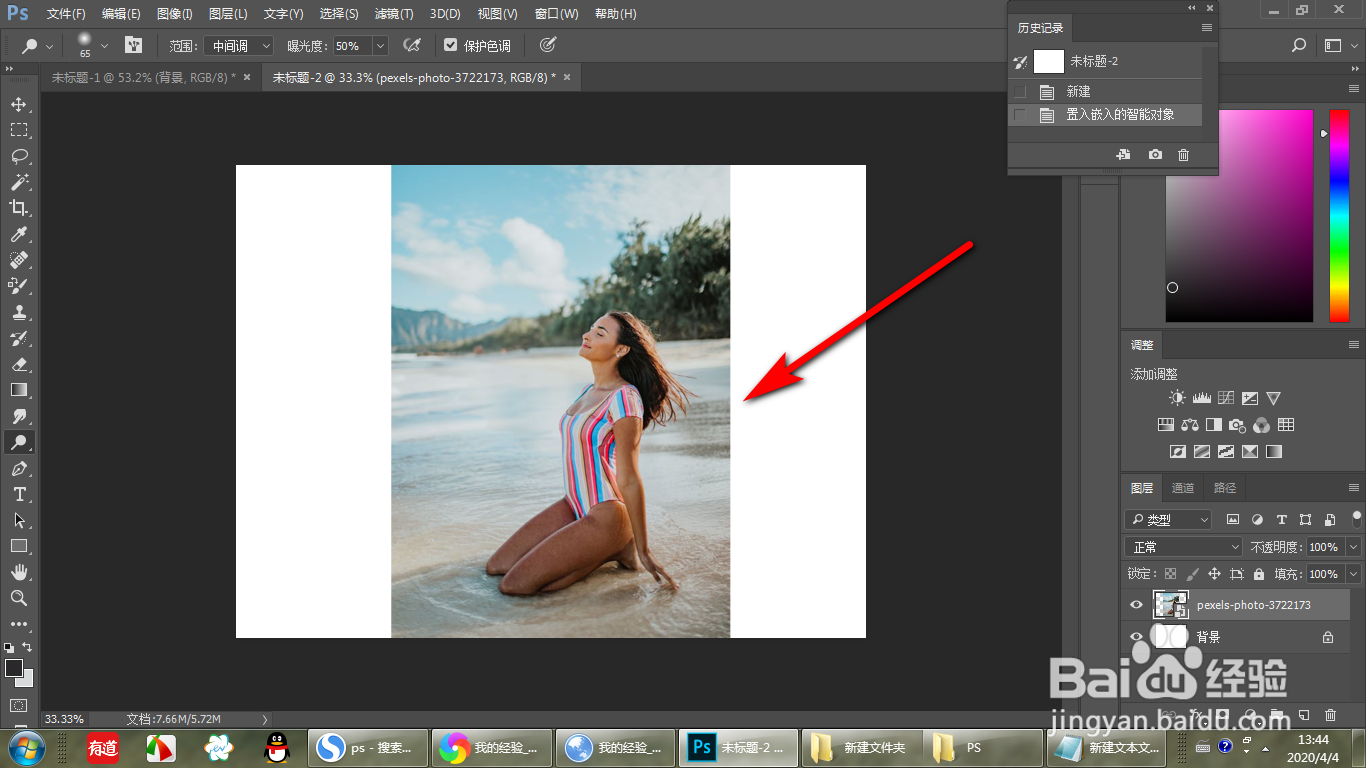Hide the pexels-photo-3722173 layer

pos(1136,605)
